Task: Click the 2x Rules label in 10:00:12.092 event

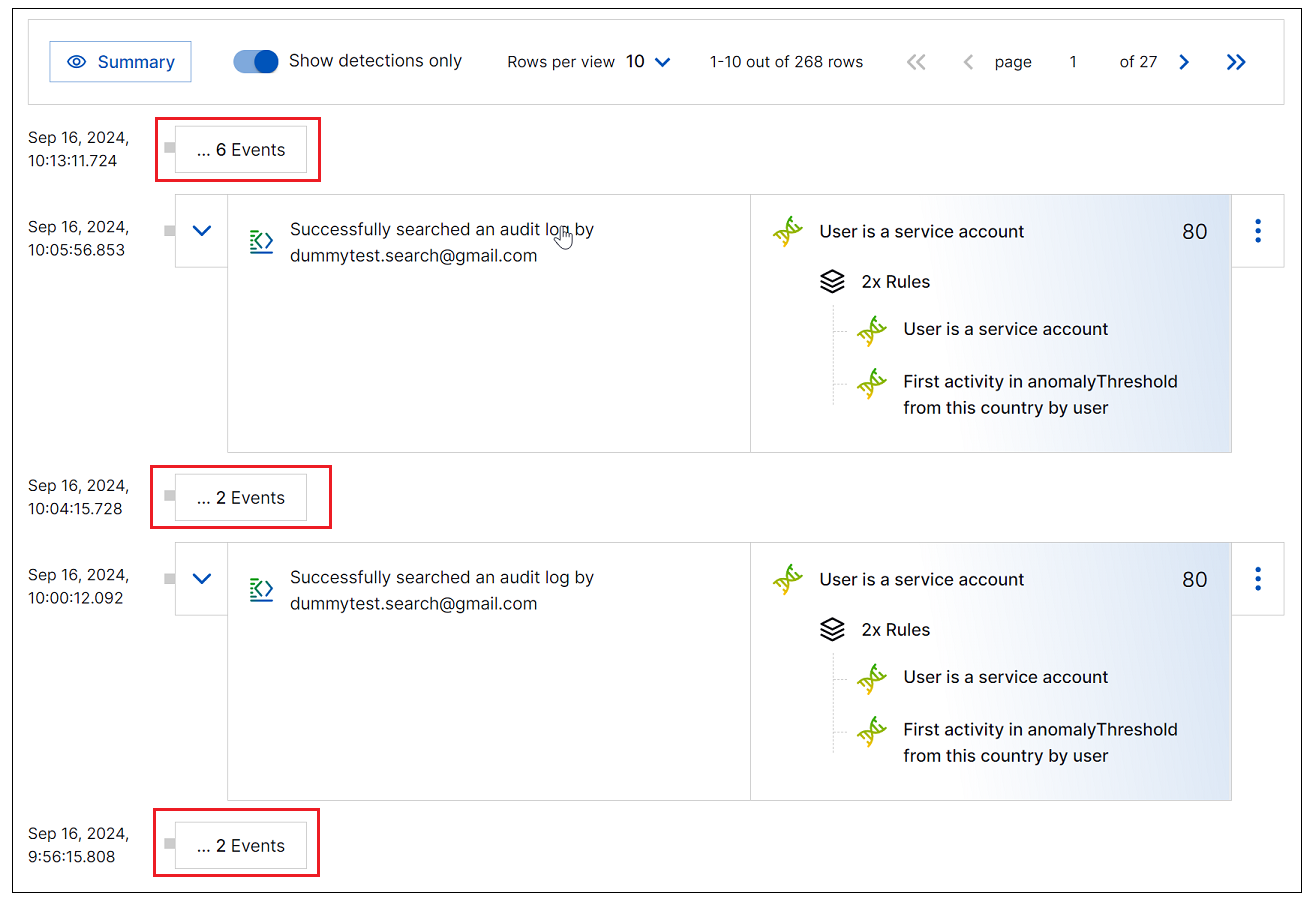Action: pyautogui.click(x=896, y=630)
